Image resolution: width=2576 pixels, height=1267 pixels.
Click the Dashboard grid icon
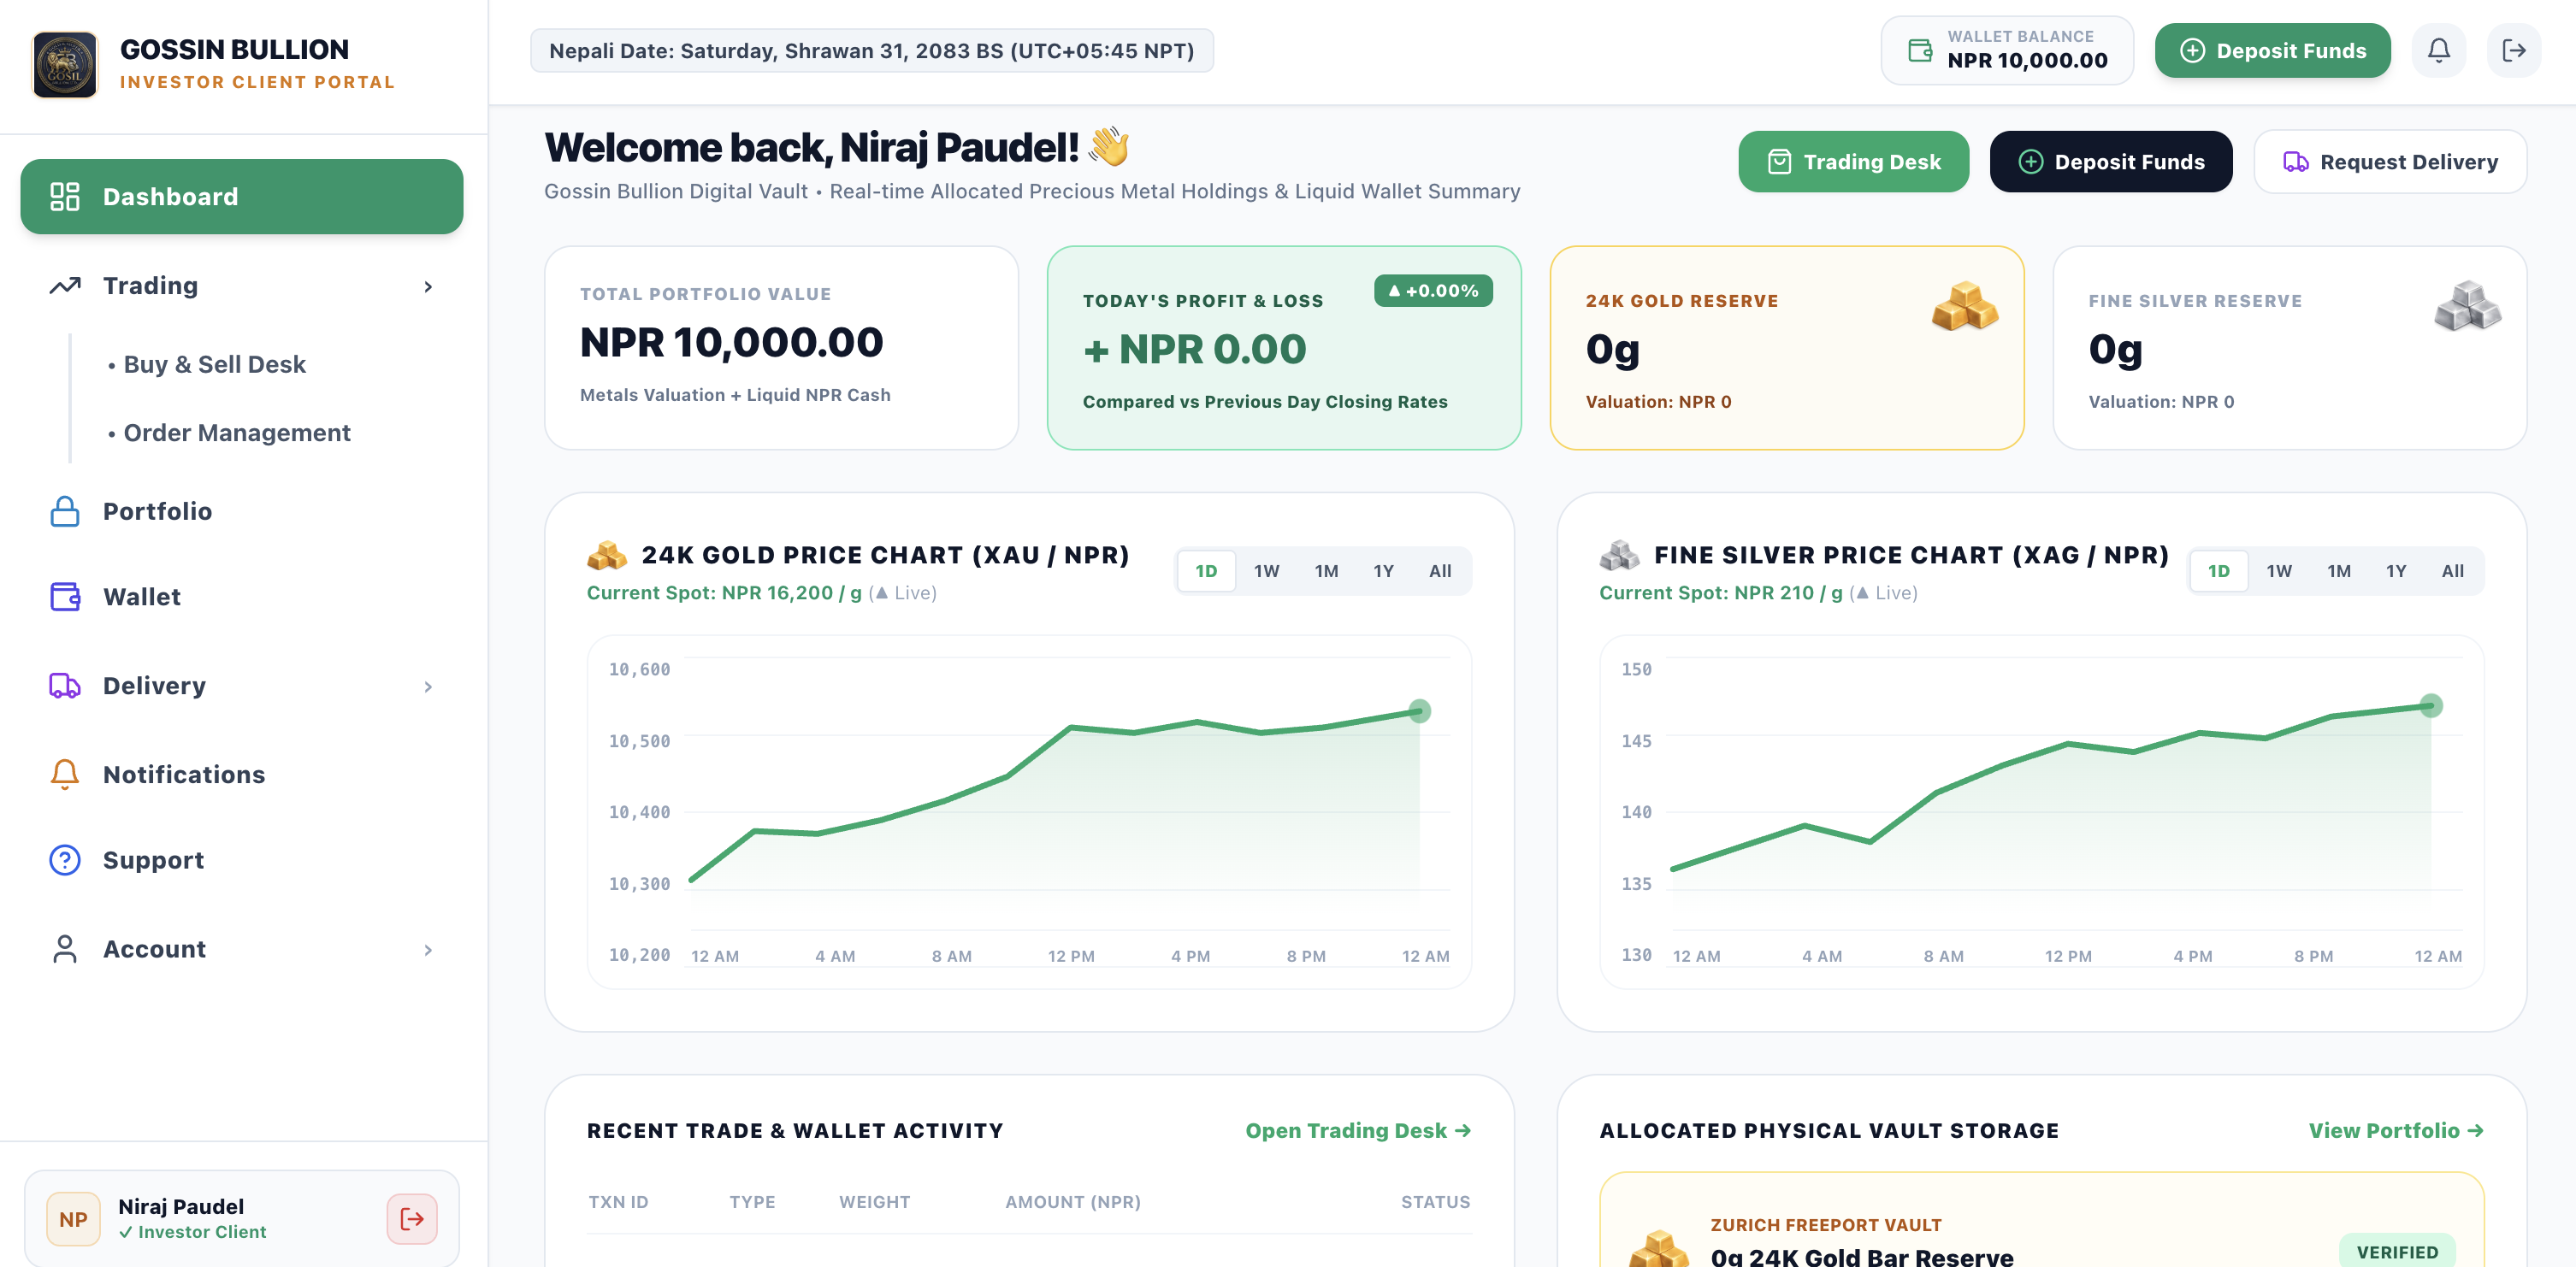pyautogui.click(x=65, y=196)
